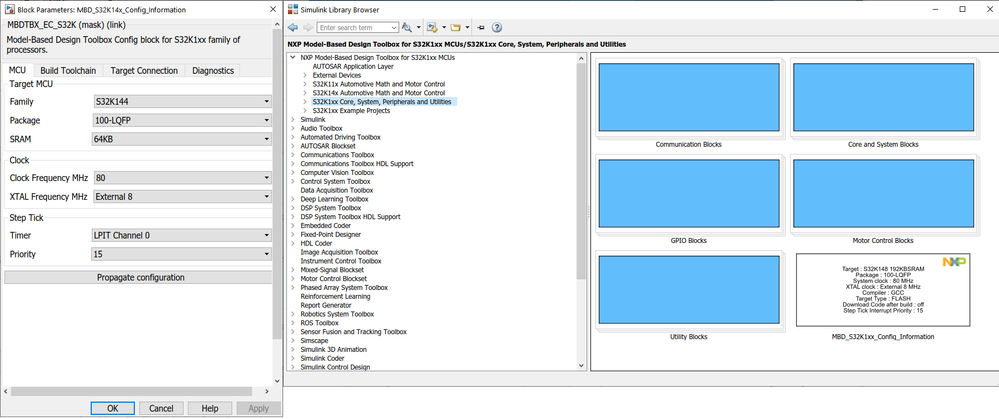Collapse NXP Model-Based Design Toolbox node
The height and width of the screenshot is (419, 999).
[292, 57]
